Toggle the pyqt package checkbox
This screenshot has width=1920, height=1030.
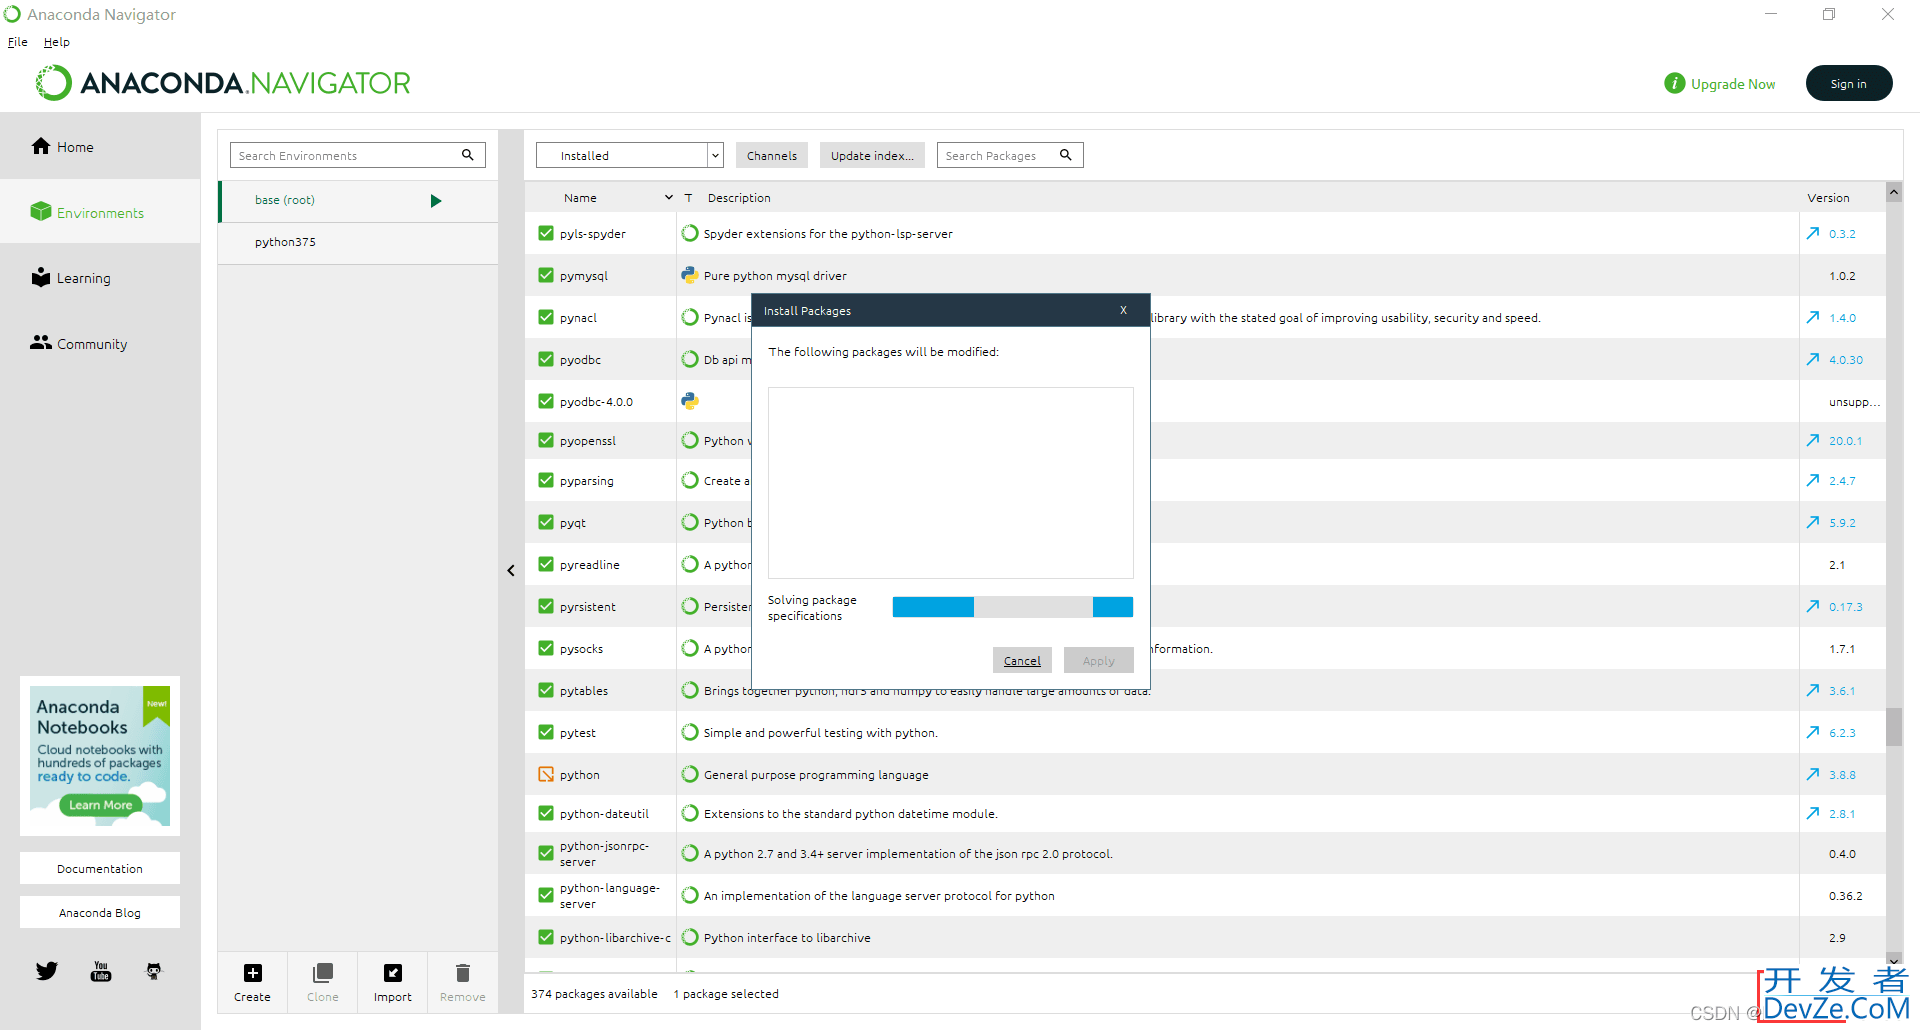coord(546,522)
